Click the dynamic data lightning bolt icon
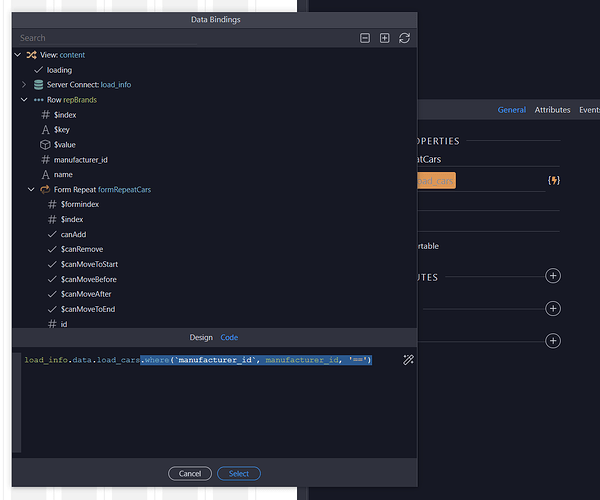 point(553,180)
